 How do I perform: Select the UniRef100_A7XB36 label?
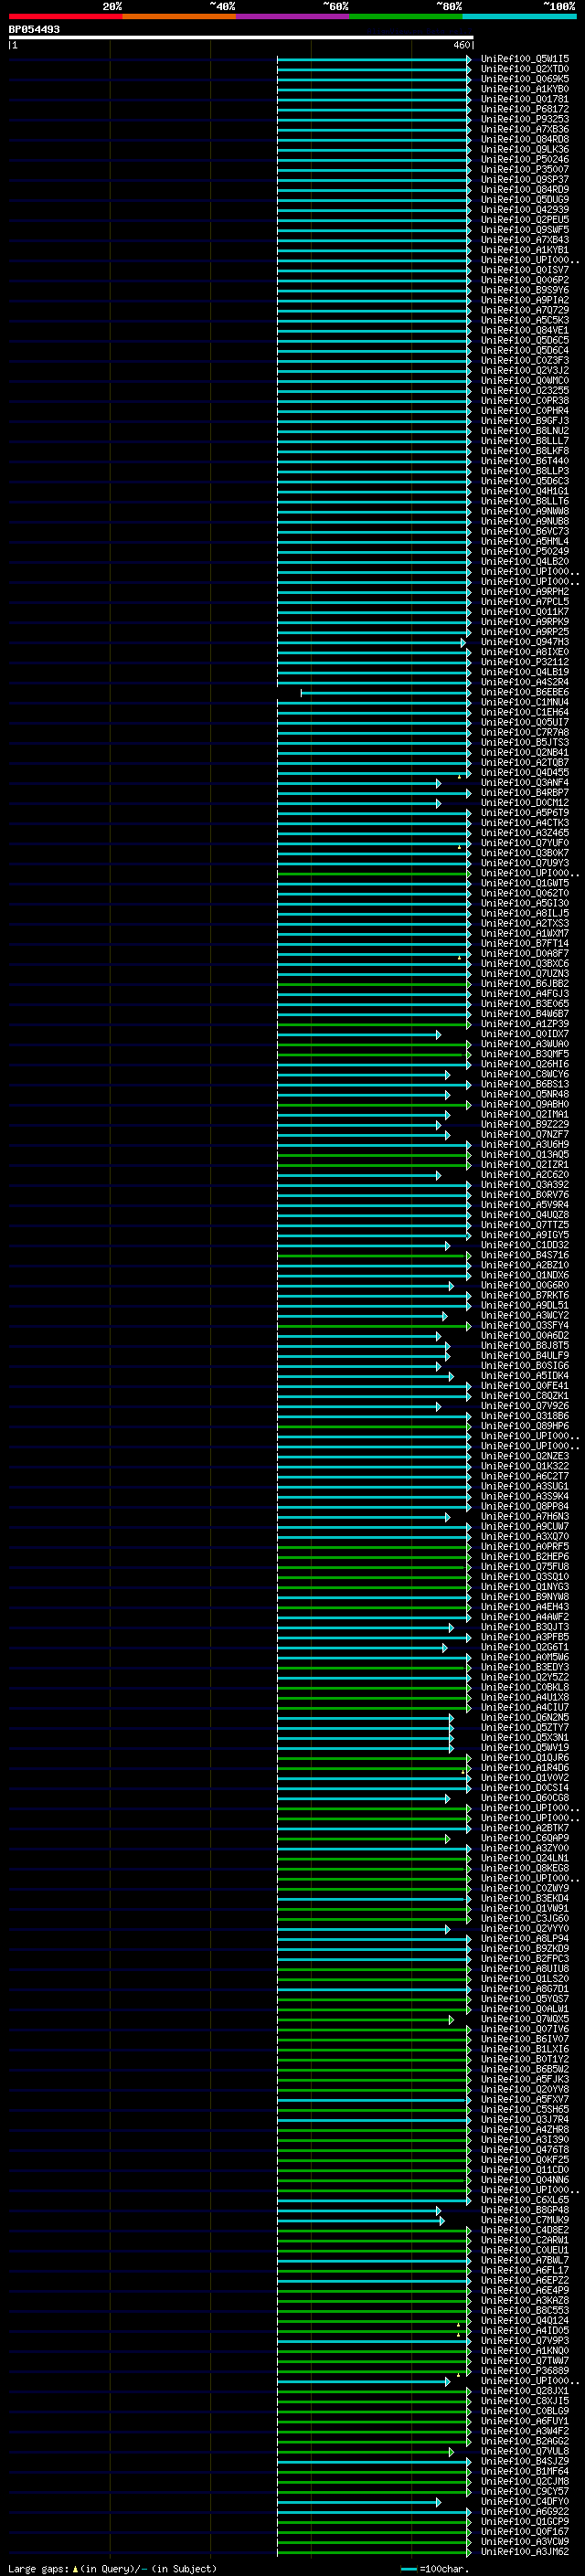point(525,129)
